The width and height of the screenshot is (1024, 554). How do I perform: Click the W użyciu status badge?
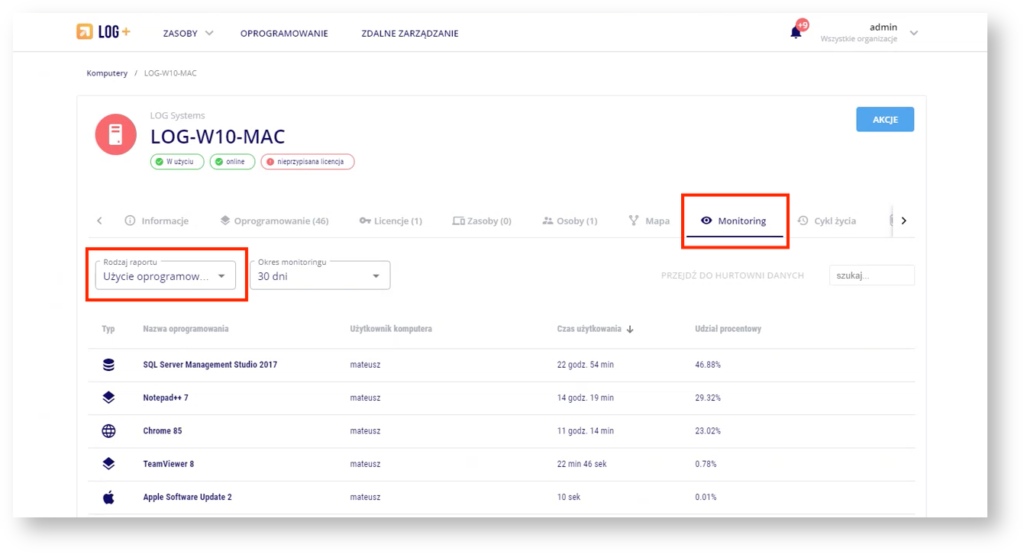point(177,161)
